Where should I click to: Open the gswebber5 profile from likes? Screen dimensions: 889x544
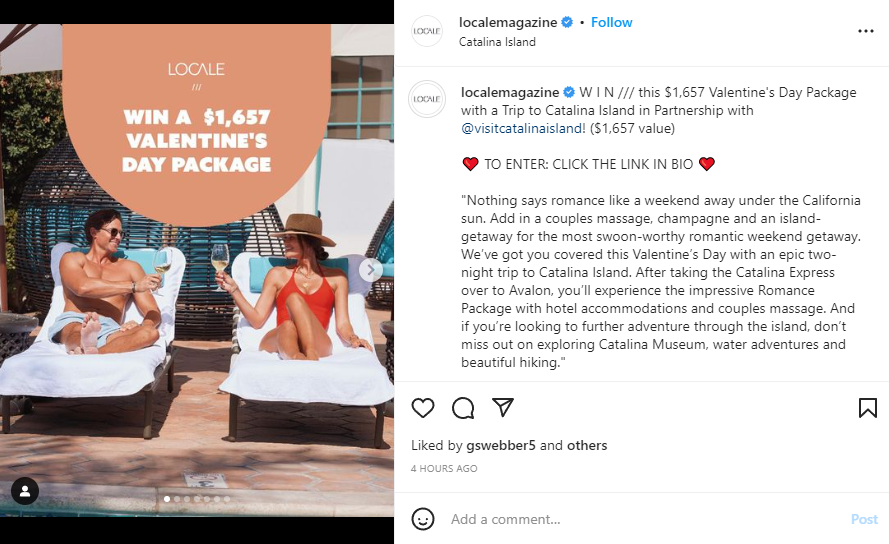501,445
